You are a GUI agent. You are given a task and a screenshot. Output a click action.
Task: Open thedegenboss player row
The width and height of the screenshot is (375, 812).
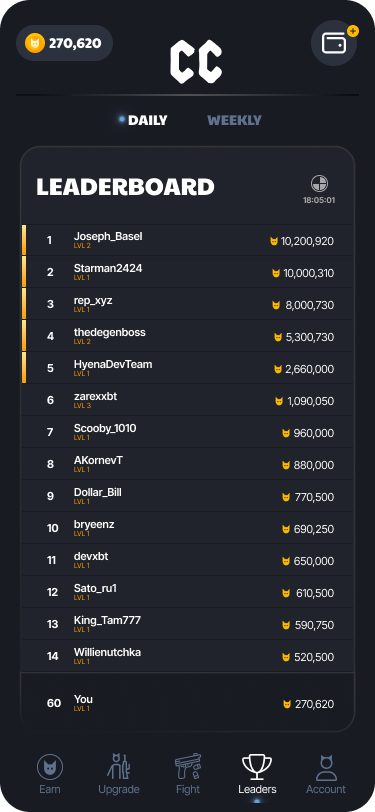(188, 337)
